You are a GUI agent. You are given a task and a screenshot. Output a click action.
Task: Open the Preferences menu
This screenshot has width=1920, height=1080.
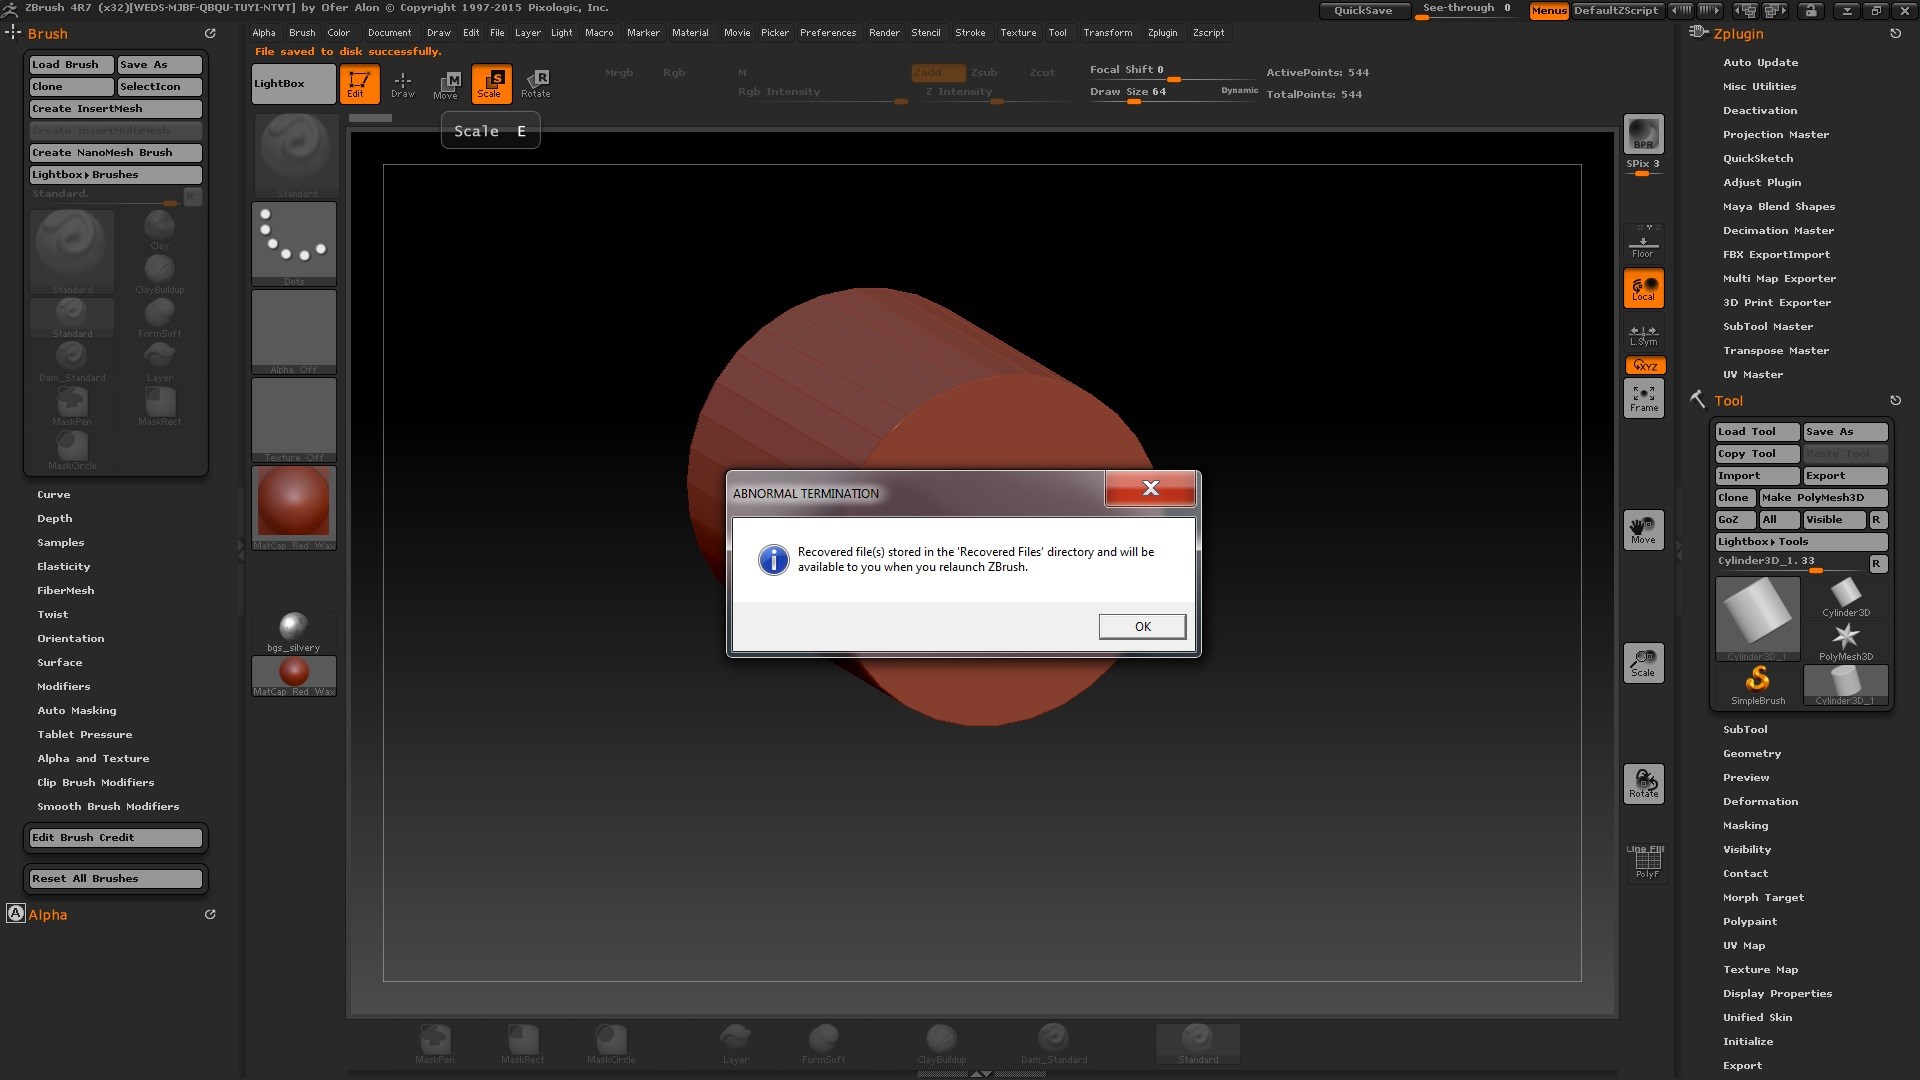[828, 33]
